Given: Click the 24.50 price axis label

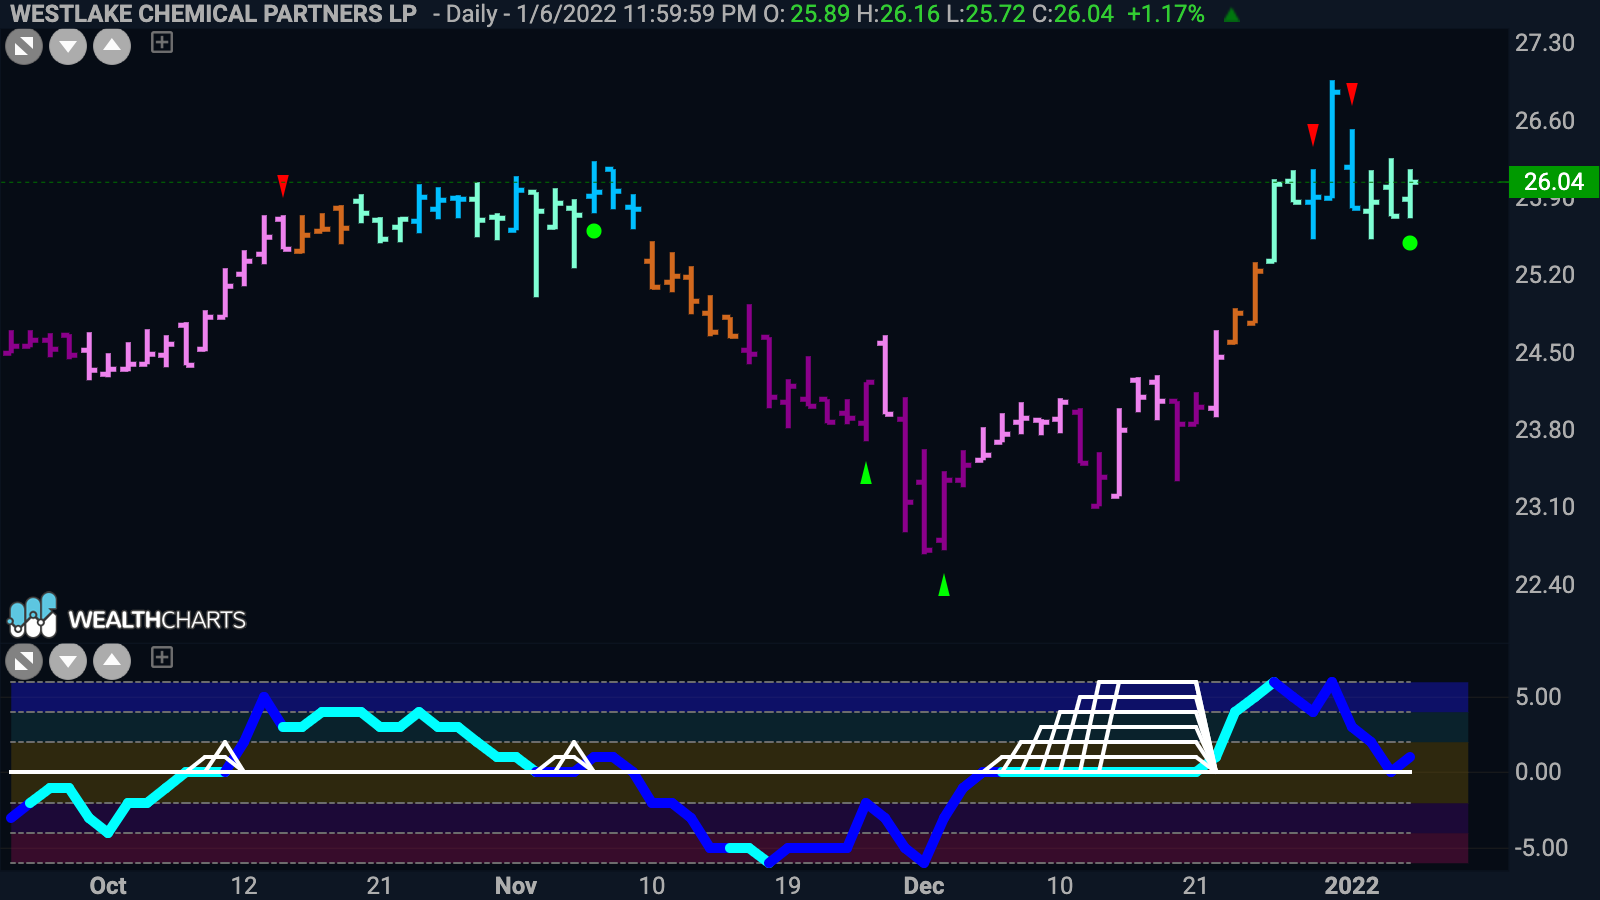Looking at the screenshot, I should (x=1545, y=352).
